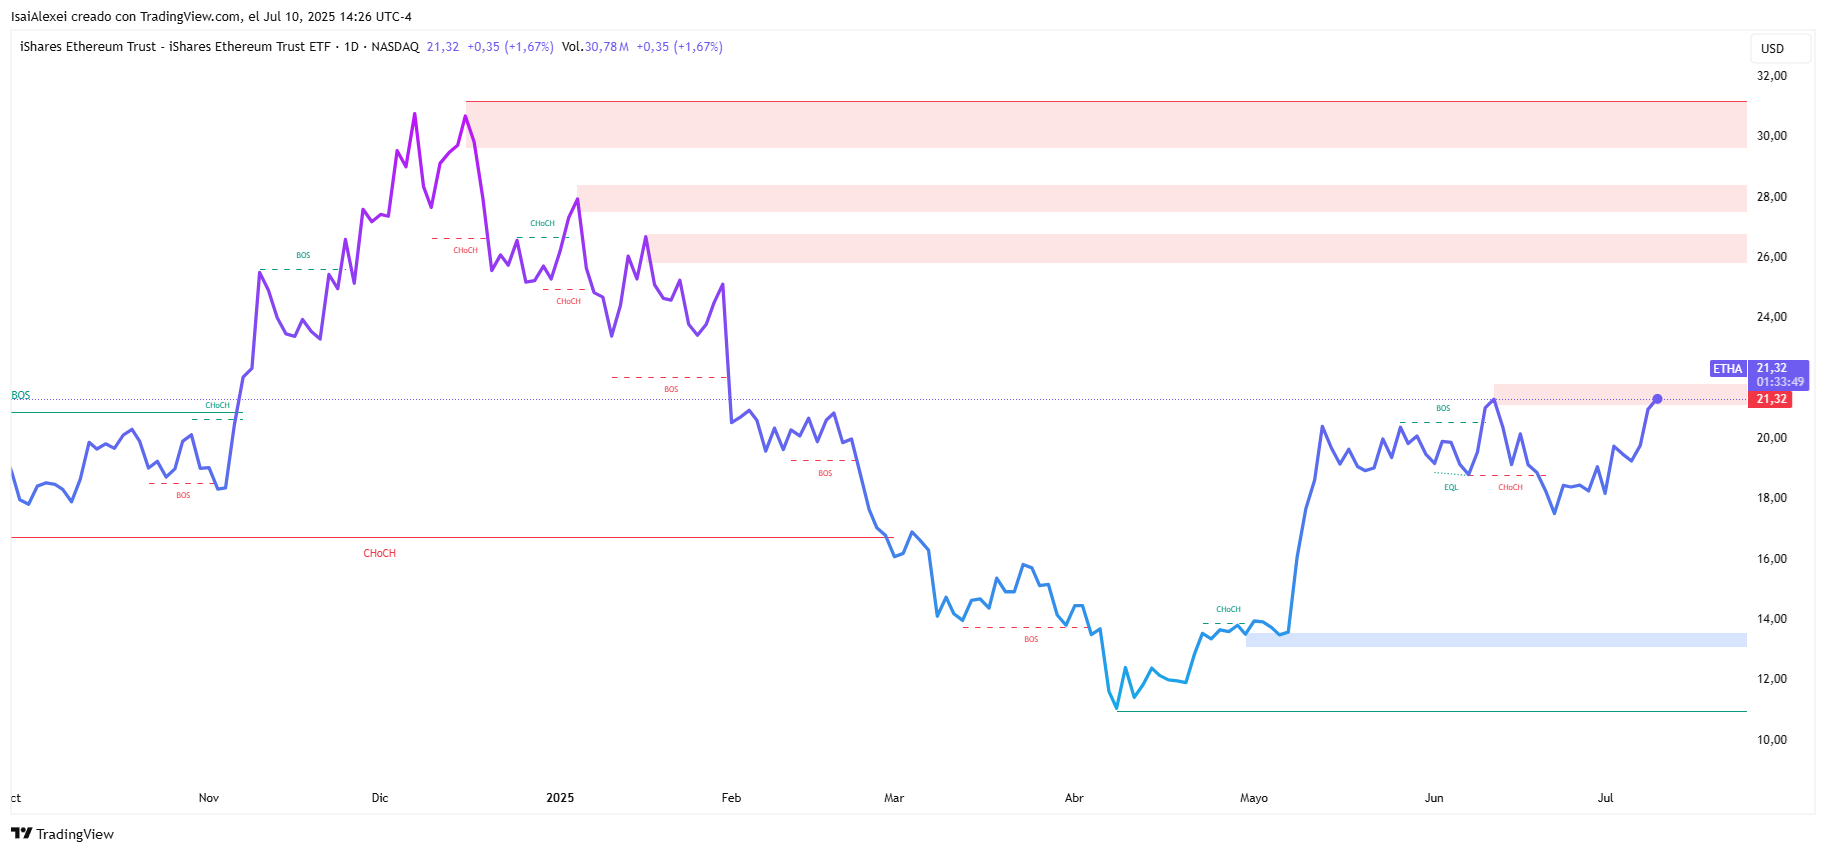
Task: Click the Mayo month label on time axis
Action: pos(1253,798)
